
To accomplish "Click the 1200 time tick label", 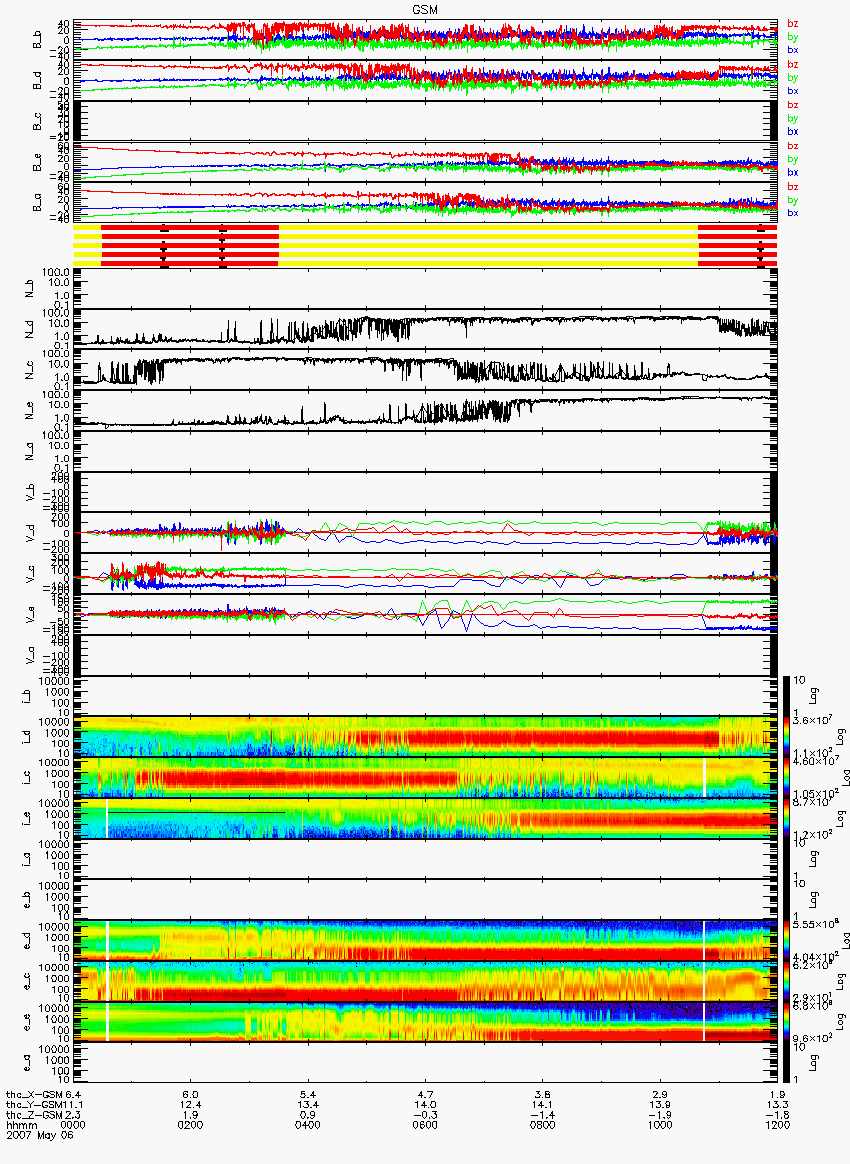I will point(777,1125).
